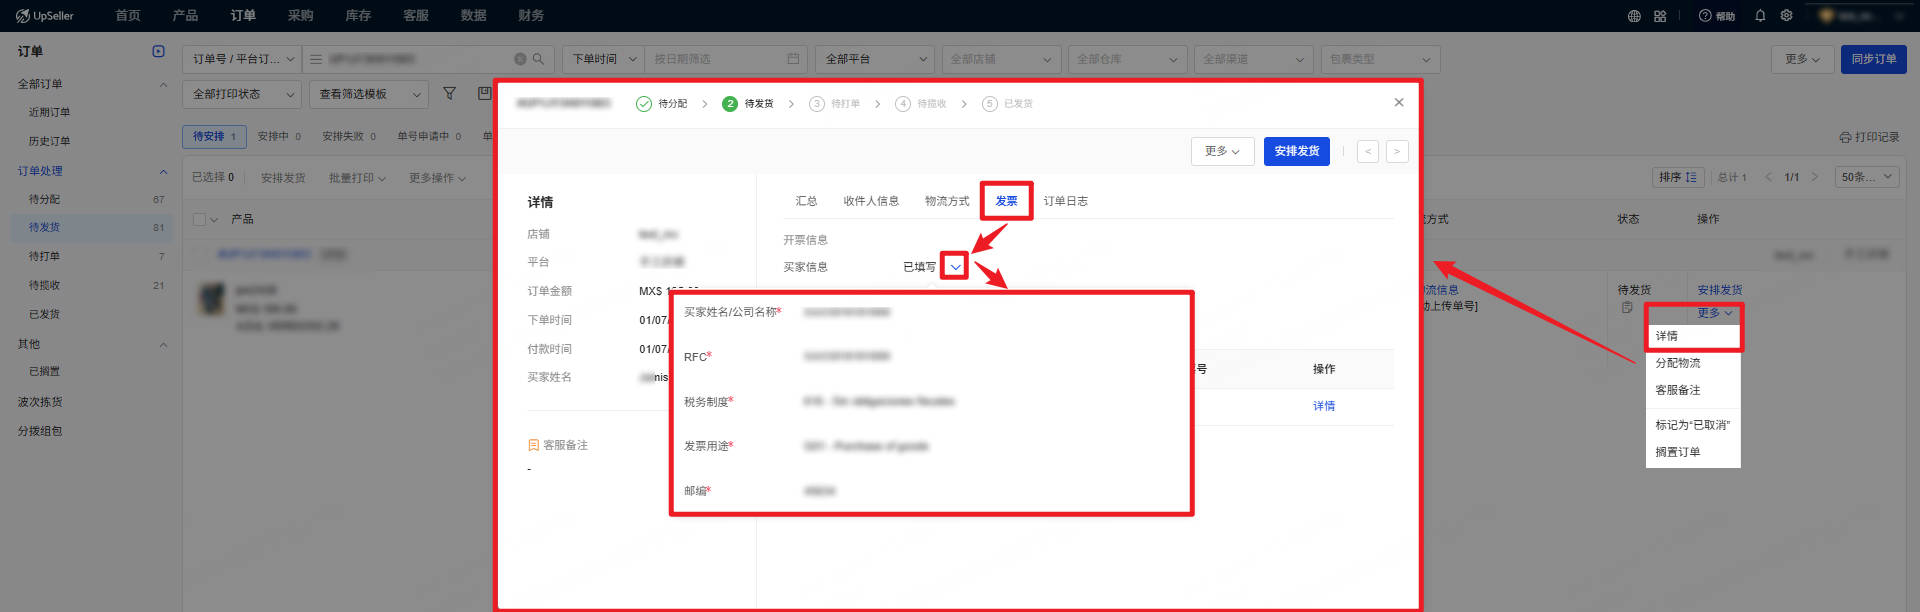
Task: Open the 全部平台 dropdown
Action: [x=875, y=59]
